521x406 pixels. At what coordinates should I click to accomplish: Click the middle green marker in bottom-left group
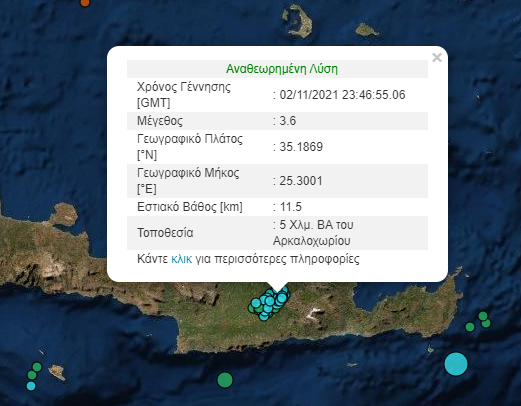pos(32,375)
